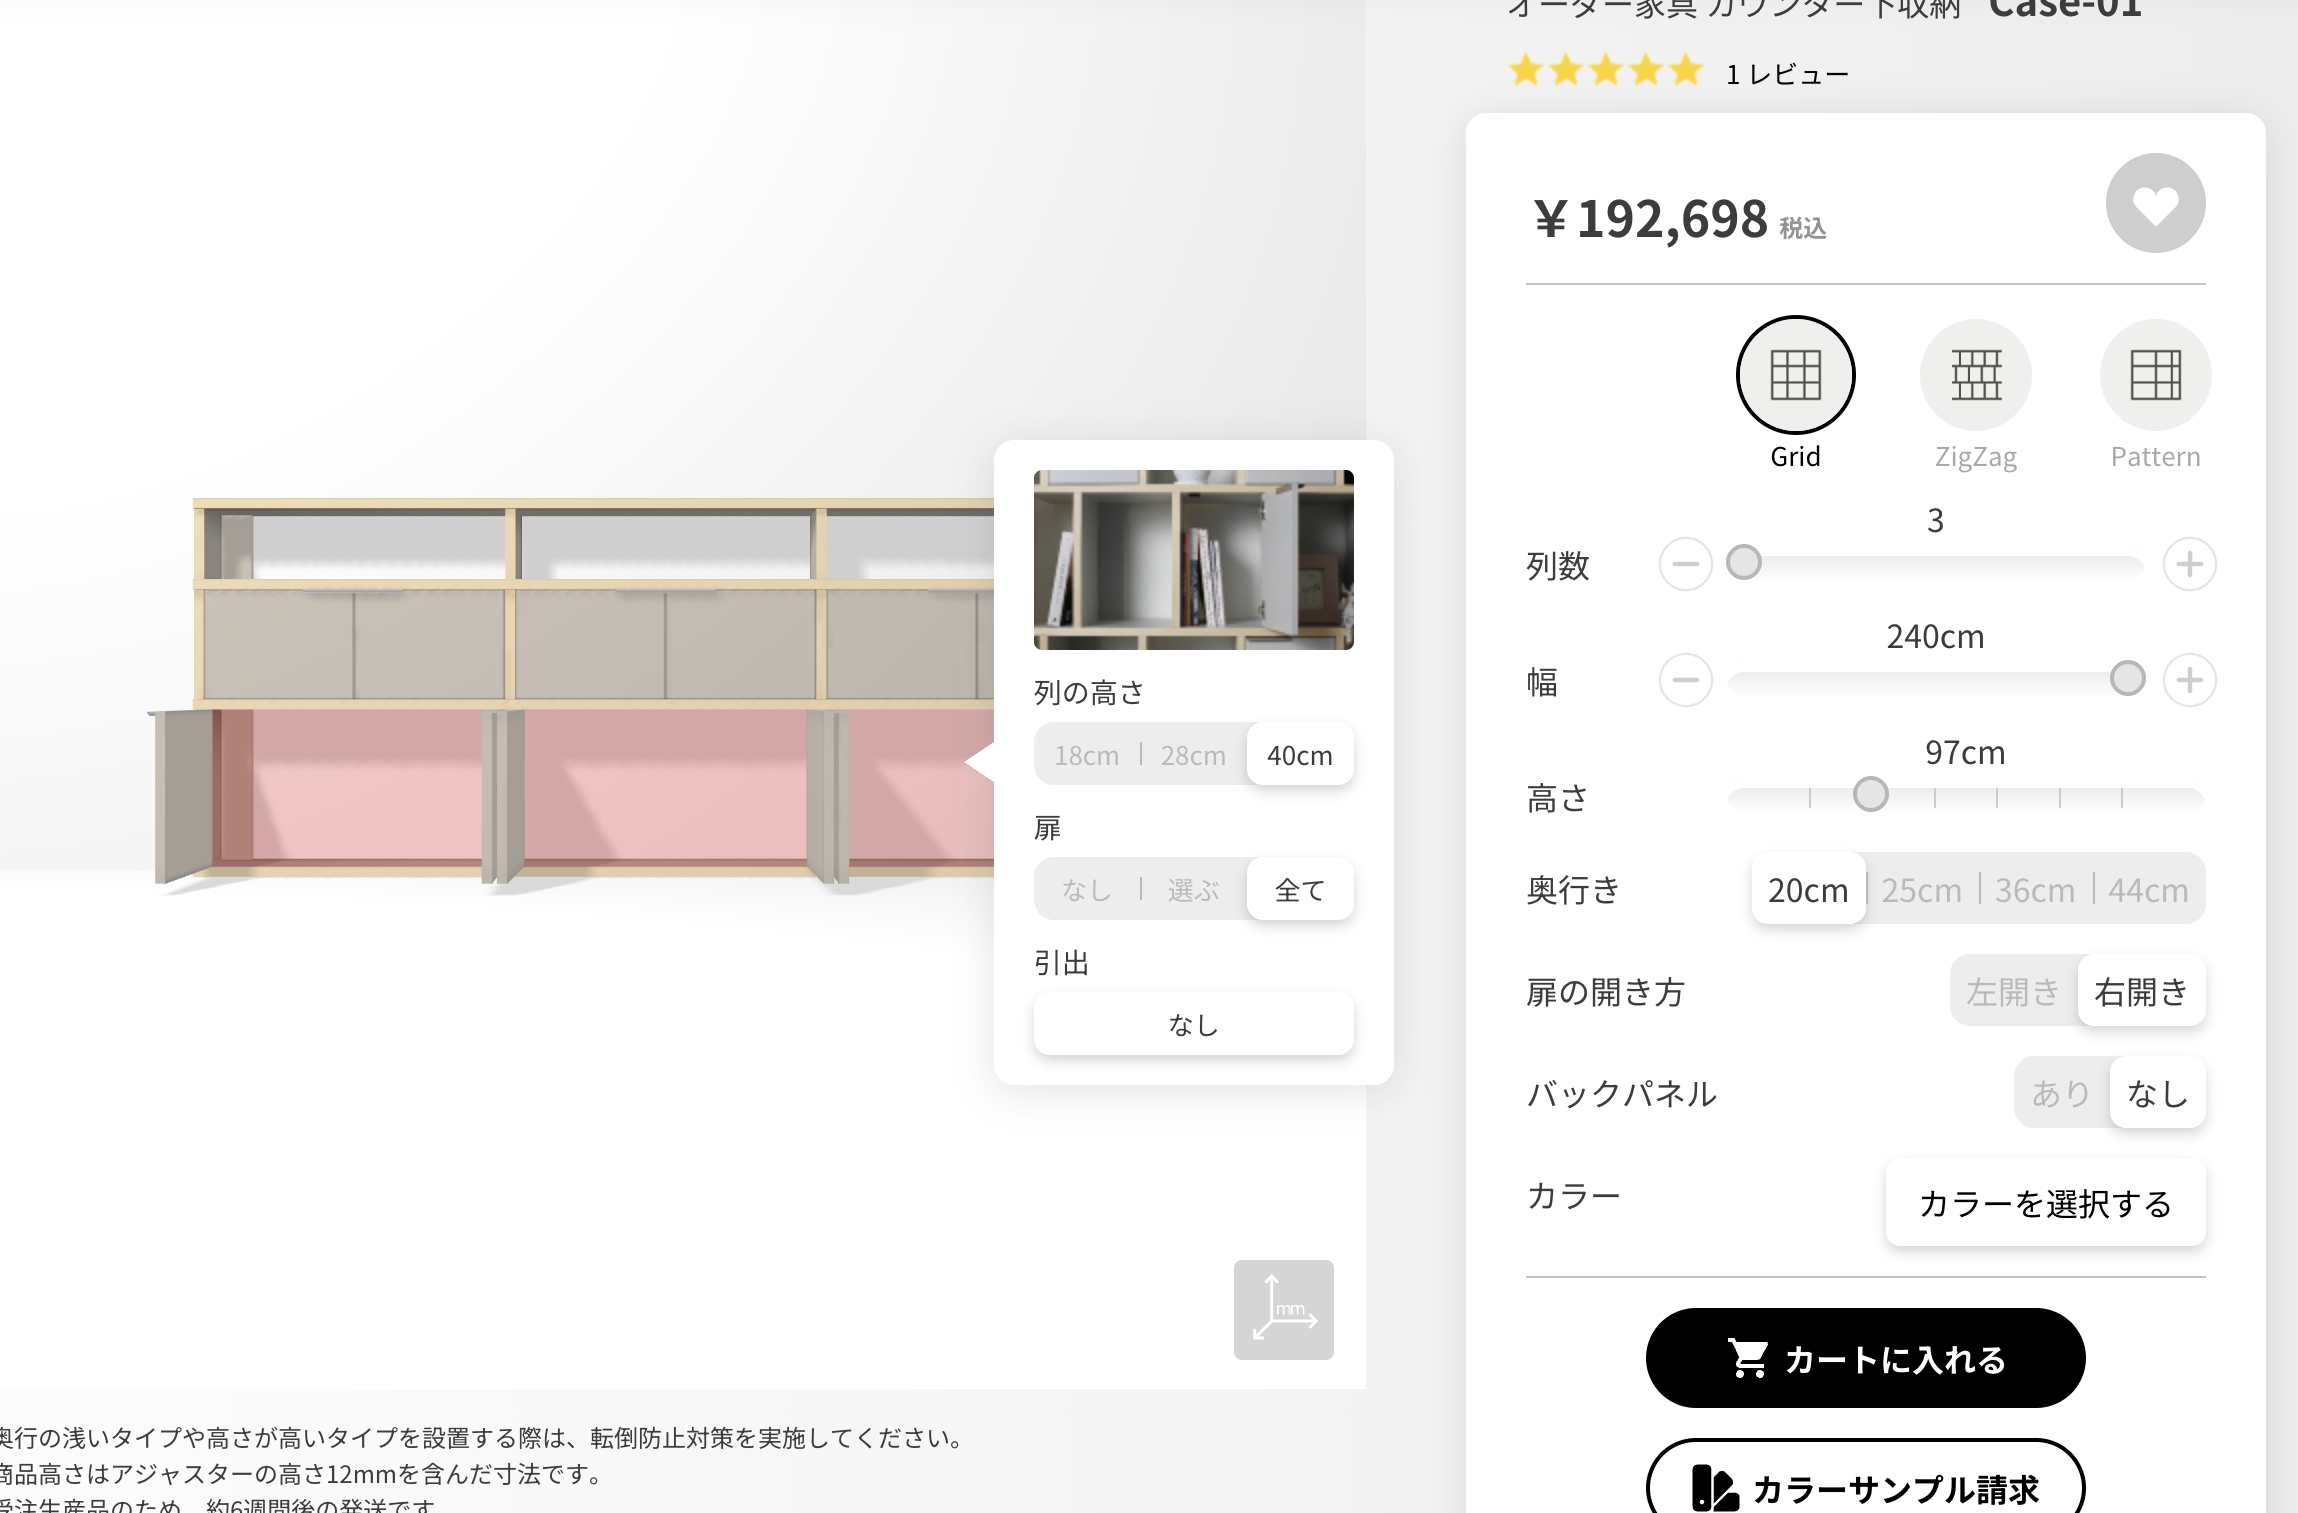Choose 選ぶ door option
The width and height of the screenshot is (2298, 1513).
tap(1193, 889)
